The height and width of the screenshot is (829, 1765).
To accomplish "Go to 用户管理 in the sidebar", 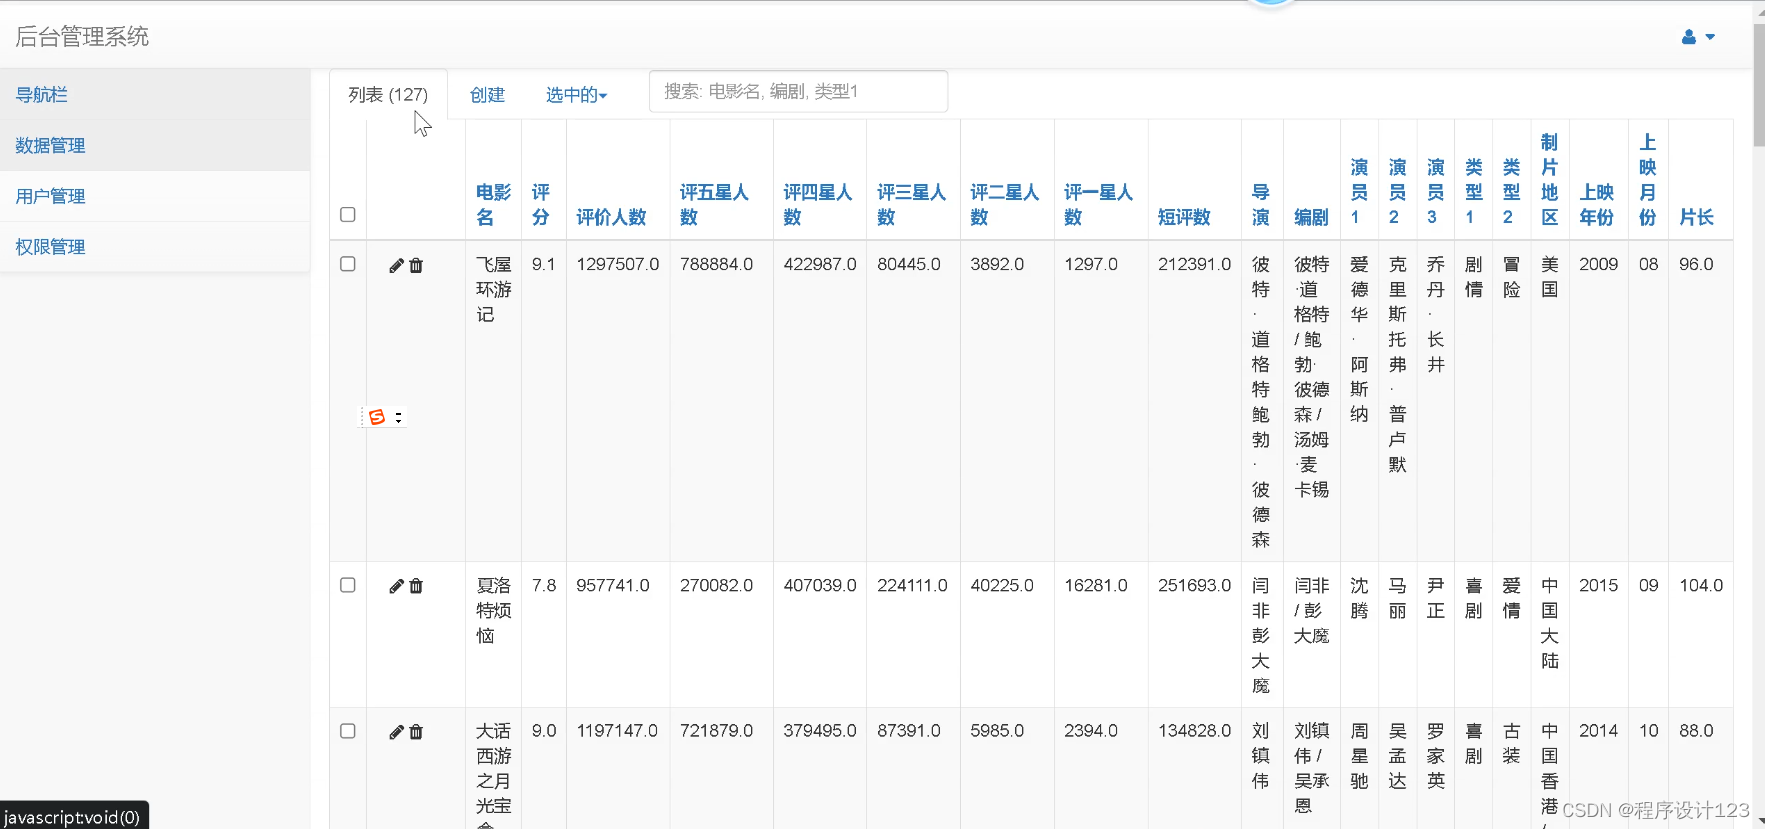I will pyautogui.click(x=155, y=197).
